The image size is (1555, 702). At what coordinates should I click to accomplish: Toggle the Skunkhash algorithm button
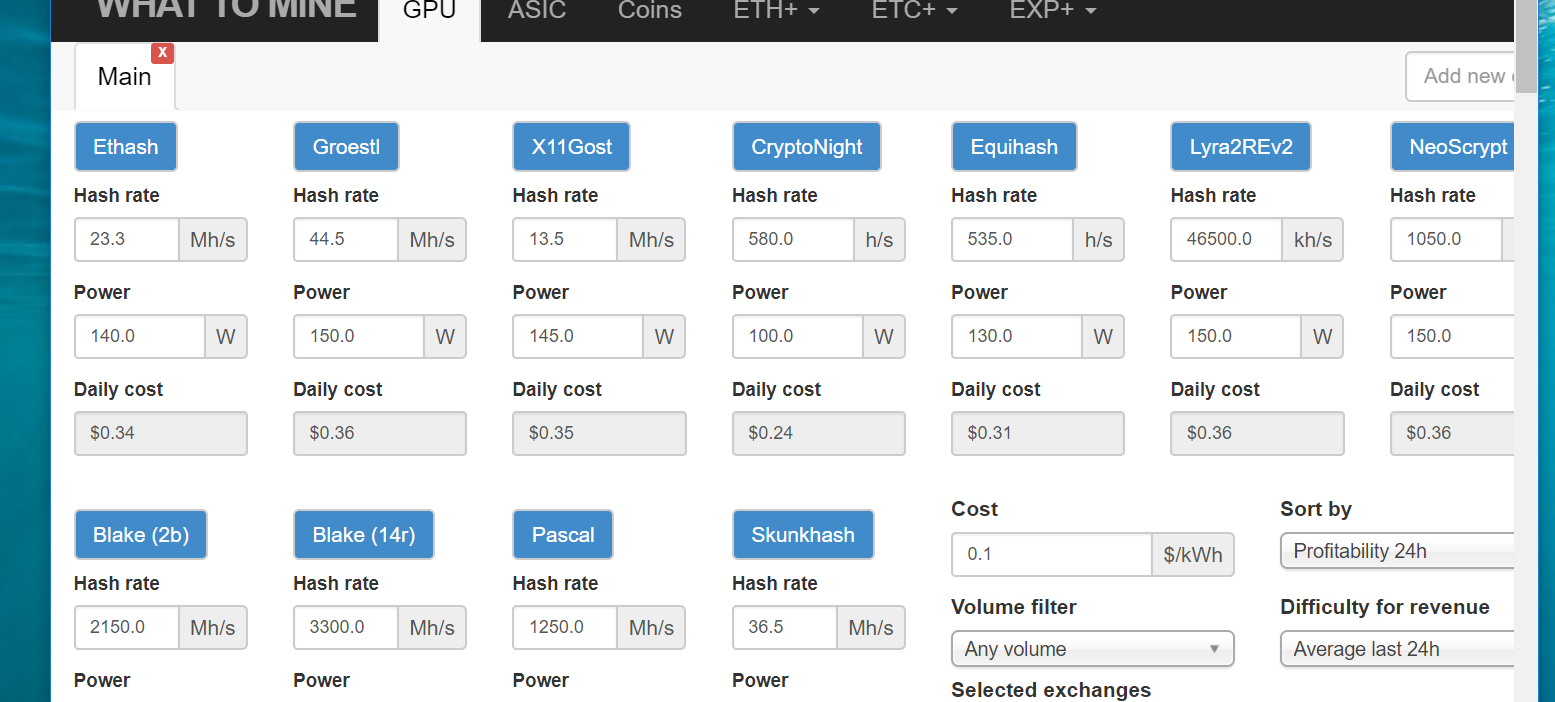(803, 535)
